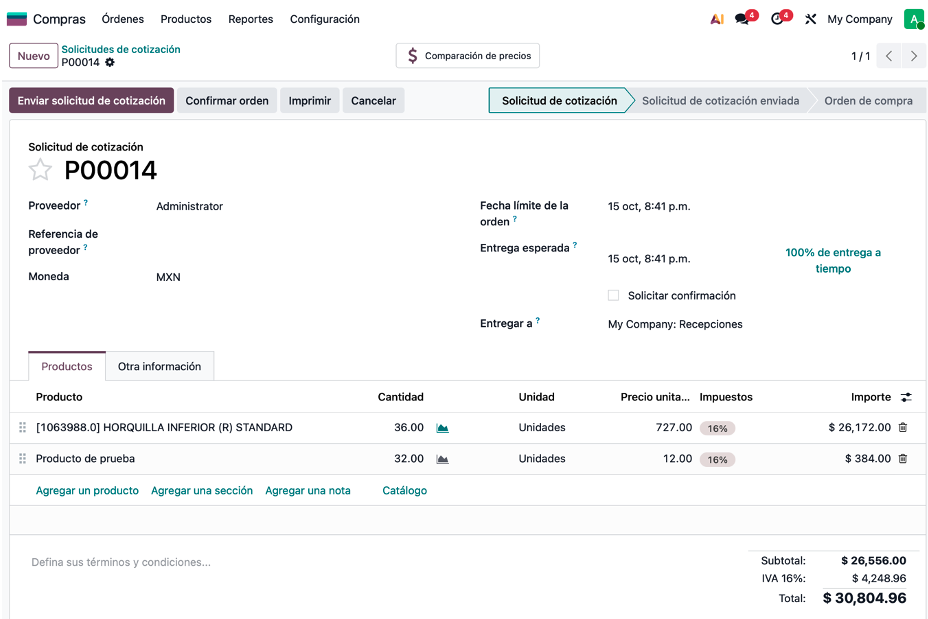Open optional columns settings in product table
The image size is (928, 619).
click(x=906, y=397)
